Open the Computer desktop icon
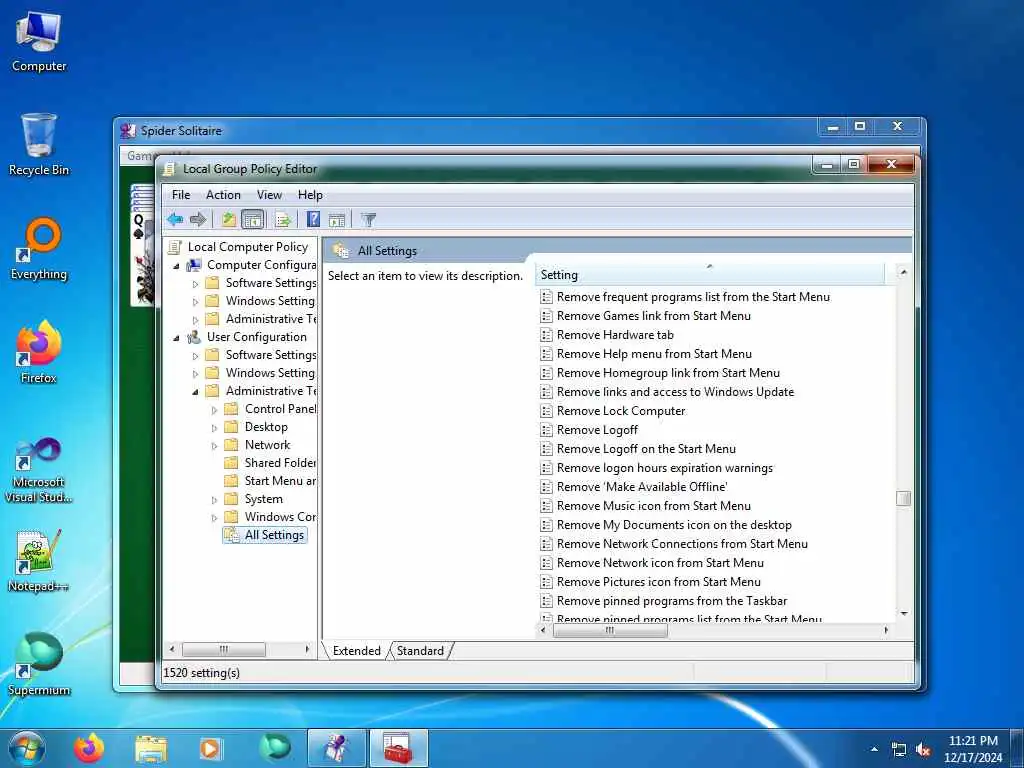Image resolution: width=1024 pixels, height=768 pixels. click(x=39, y=41)
